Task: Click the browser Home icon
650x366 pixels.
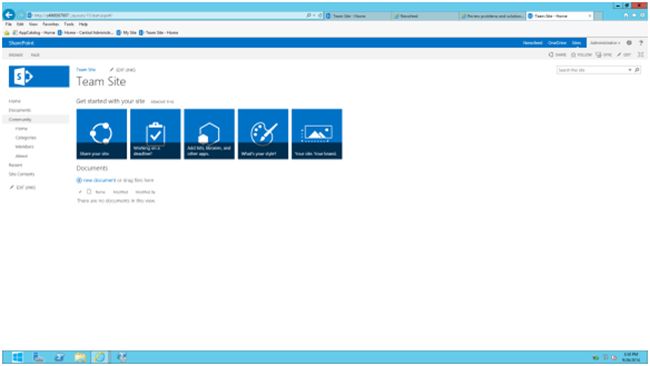Action: click(626, 15)
